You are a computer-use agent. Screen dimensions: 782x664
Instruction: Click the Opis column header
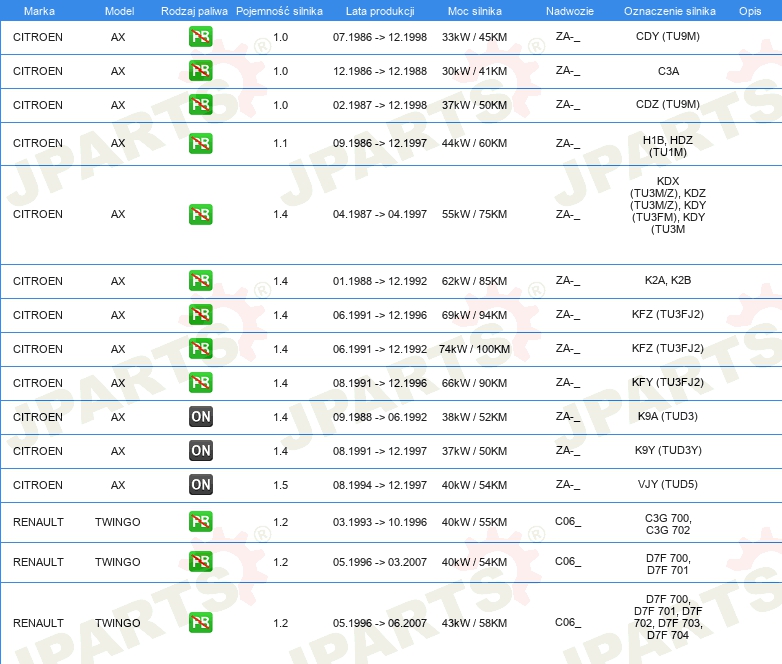(750, 11)
